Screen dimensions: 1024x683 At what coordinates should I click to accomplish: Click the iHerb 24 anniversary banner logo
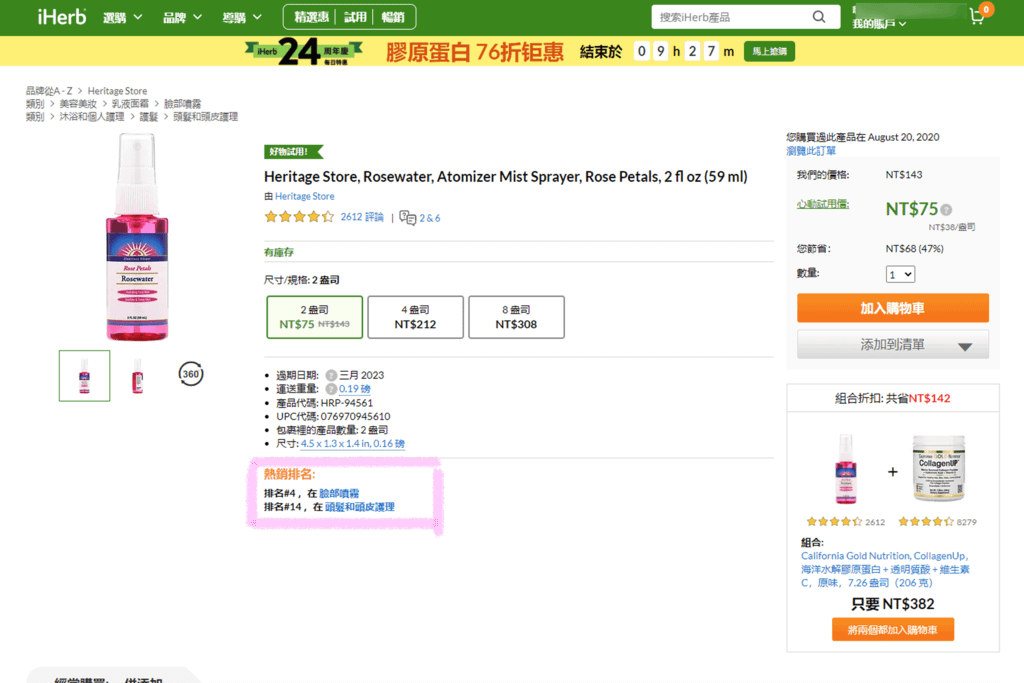point(304,51)
